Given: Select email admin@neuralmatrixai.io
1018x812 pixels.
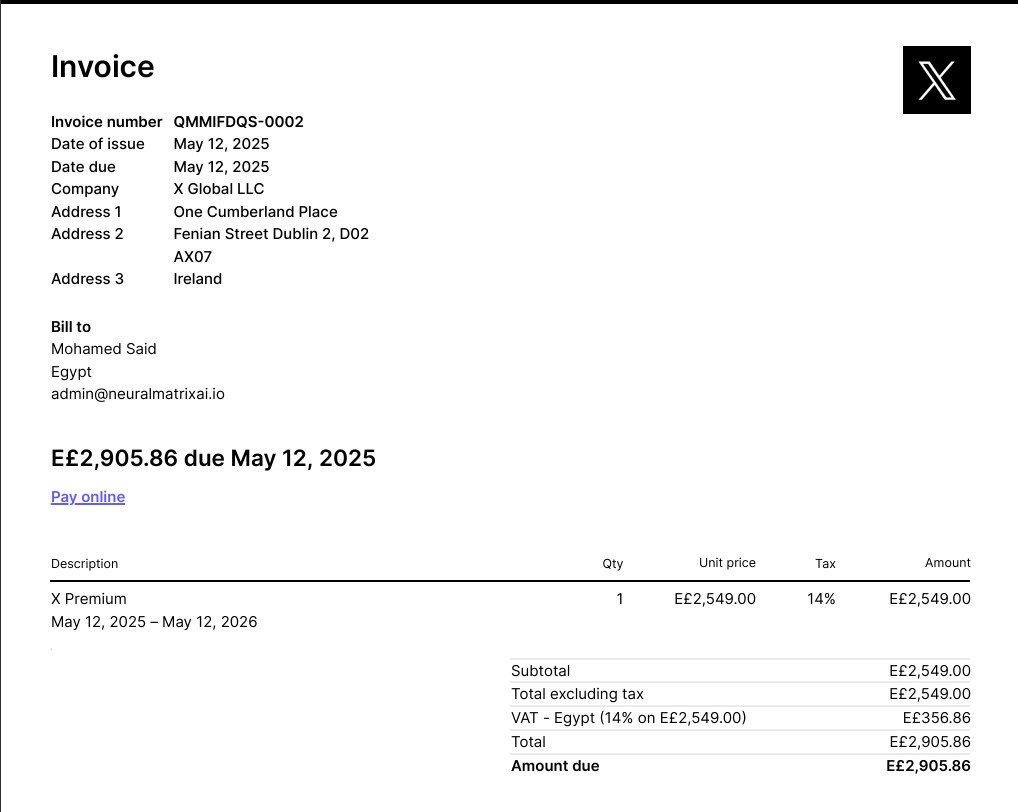Looking at the screenshot, I should click(x=138, y=394).
